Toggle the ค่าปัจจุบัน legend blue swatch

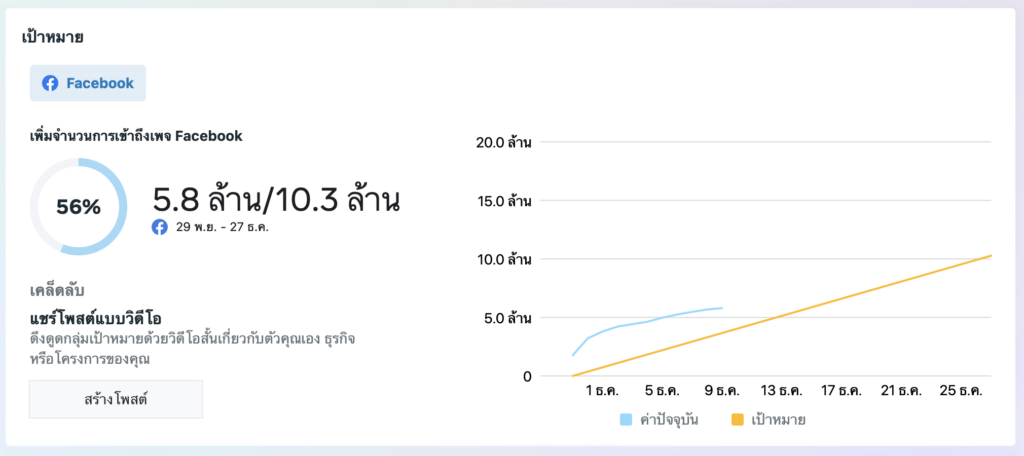(626, 420)
